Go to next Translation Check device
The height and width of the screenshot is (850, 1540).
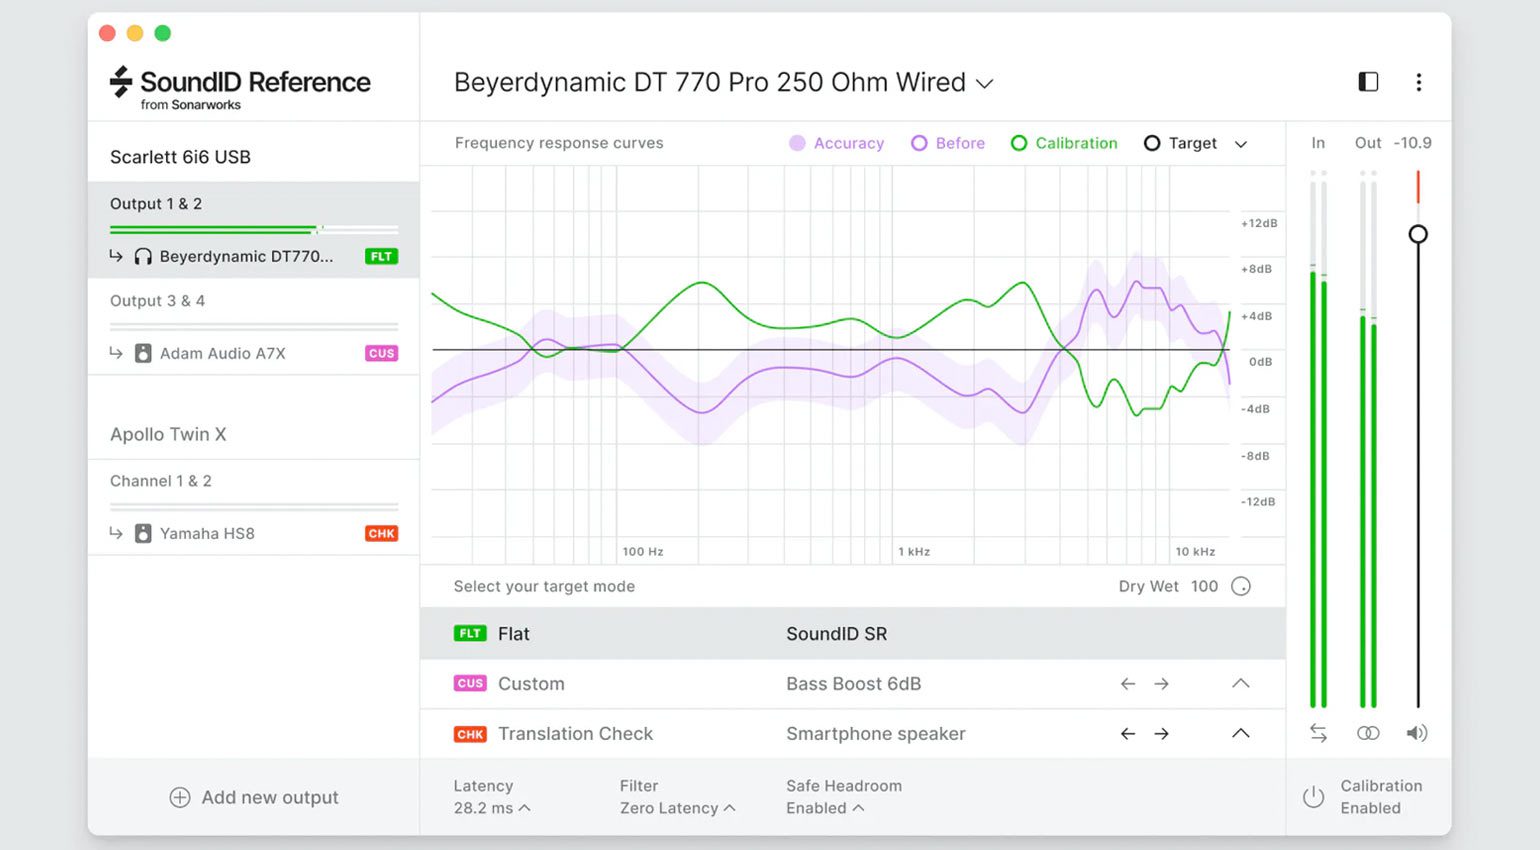point(1161,734)
